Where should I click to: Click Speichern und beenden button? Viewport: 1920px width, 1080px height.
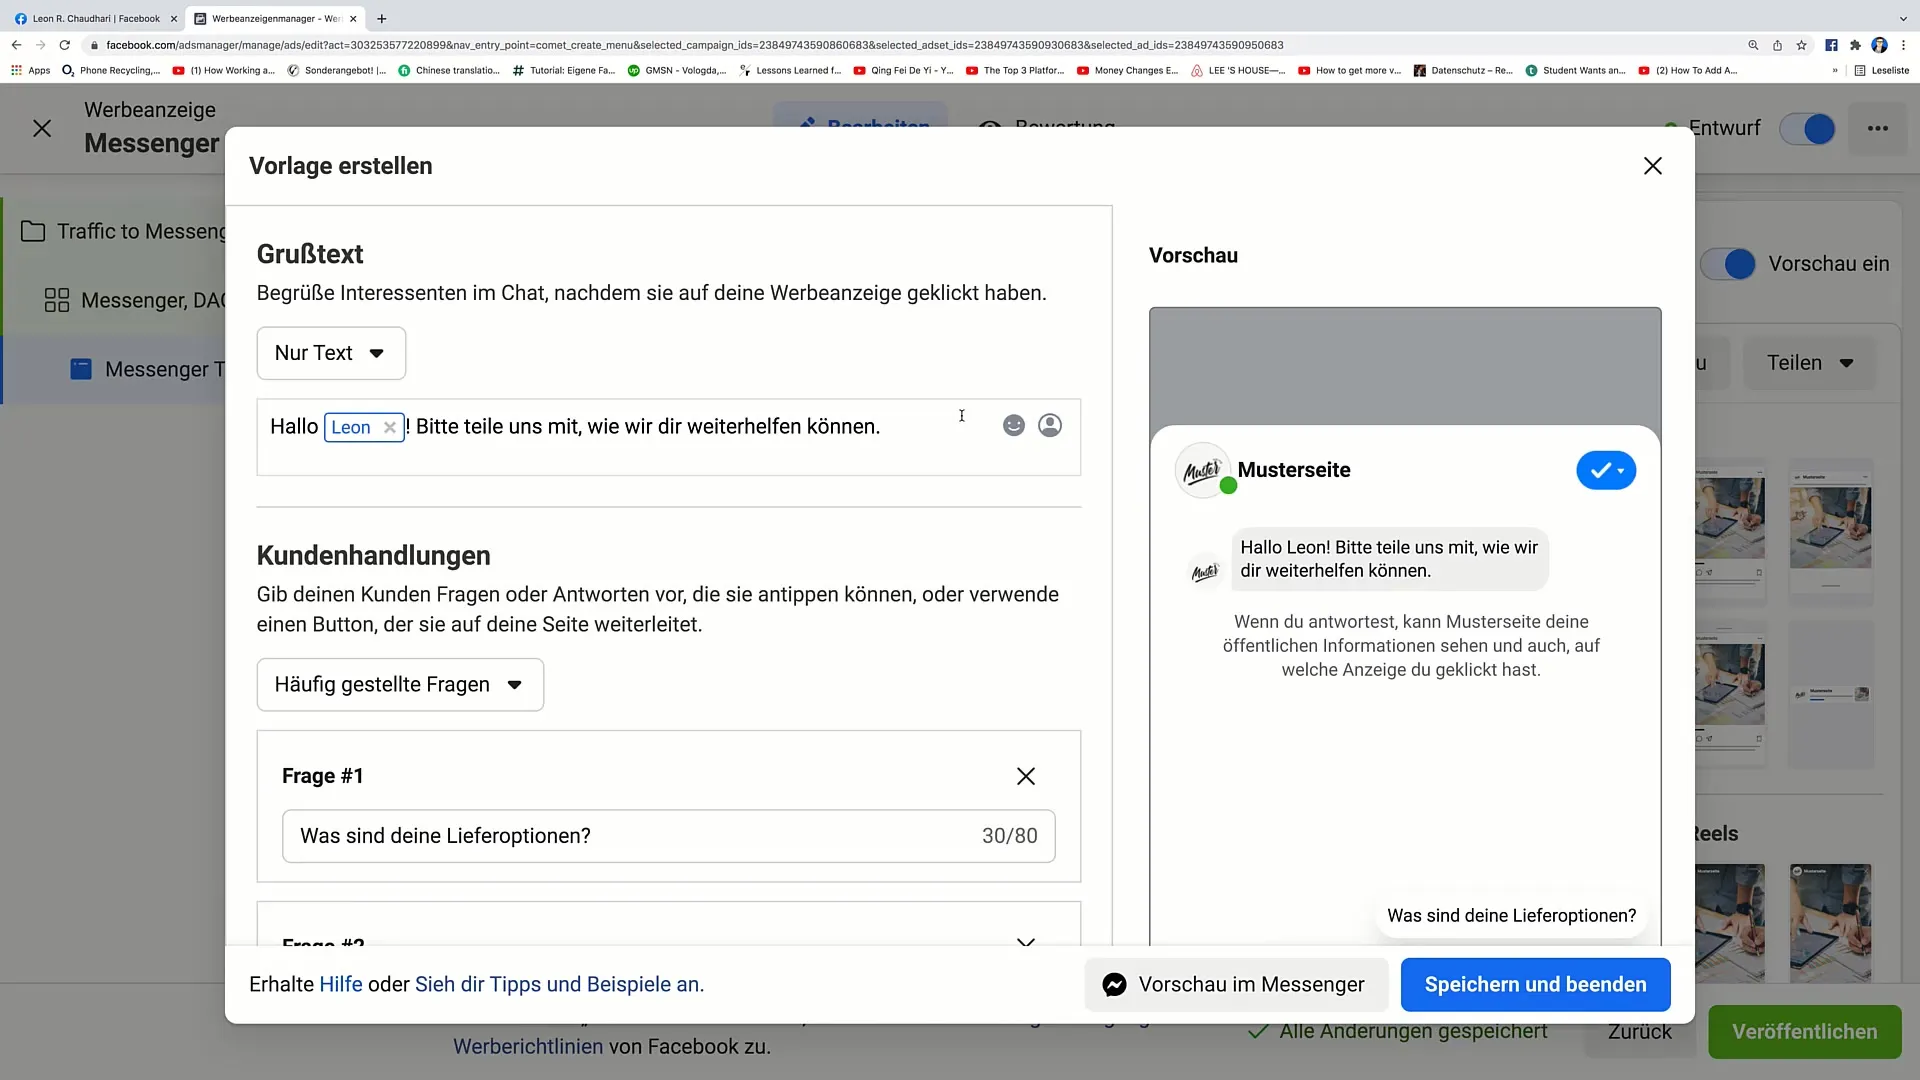coord(1535,985)
